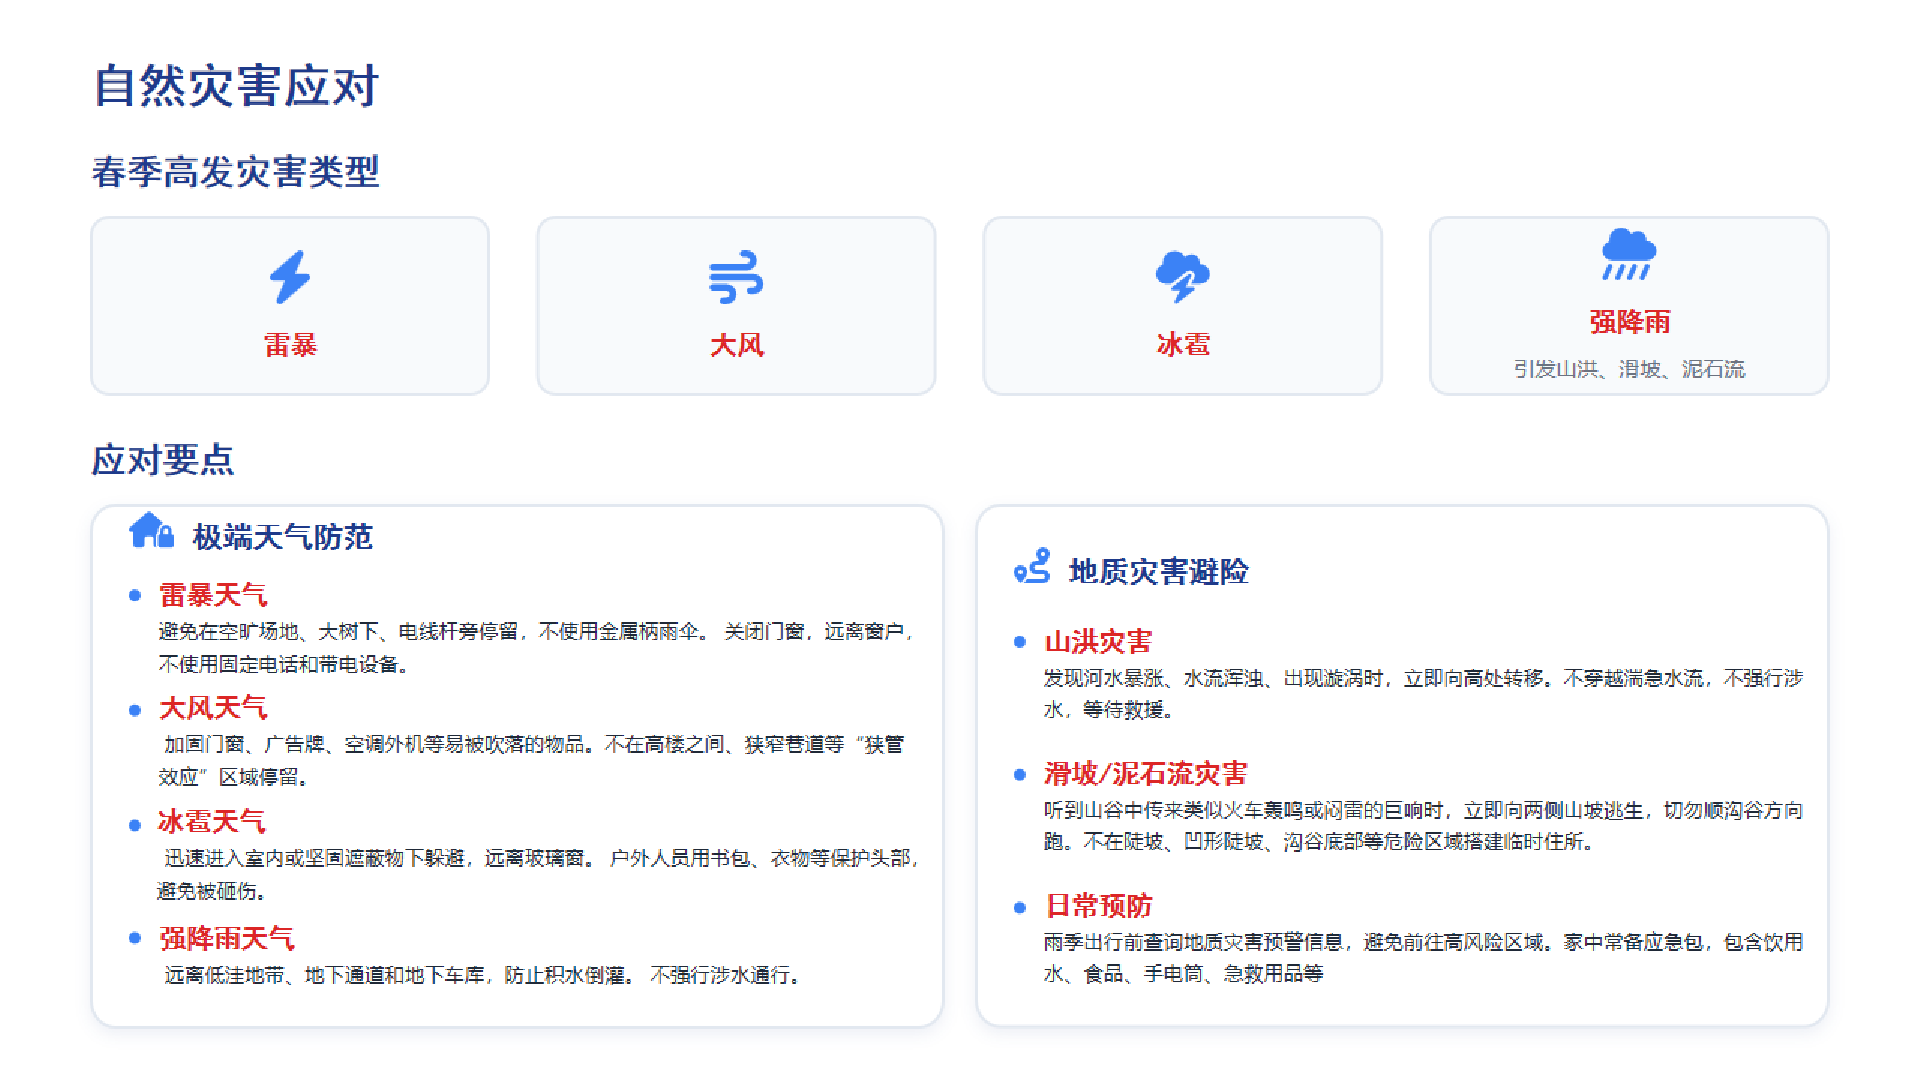The image size is (1920, 1080).
Task: Click the route icon beside 地质灾害避险
Action: (1032, 566)
